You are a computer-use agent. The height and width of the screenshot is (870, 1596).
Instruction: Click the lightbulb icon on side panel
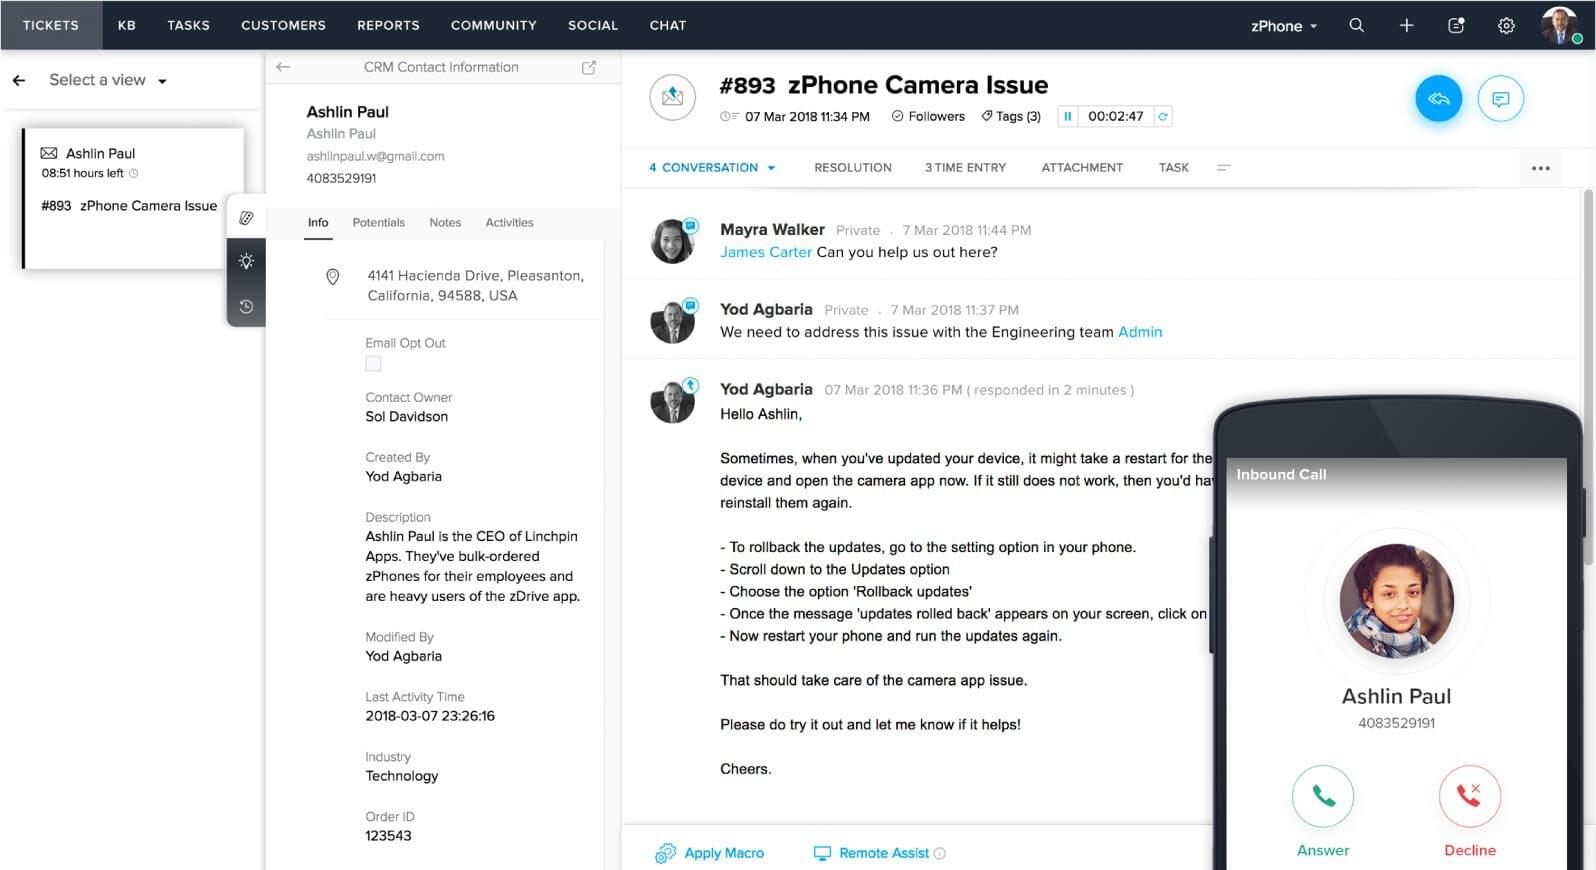coord(246,262)
